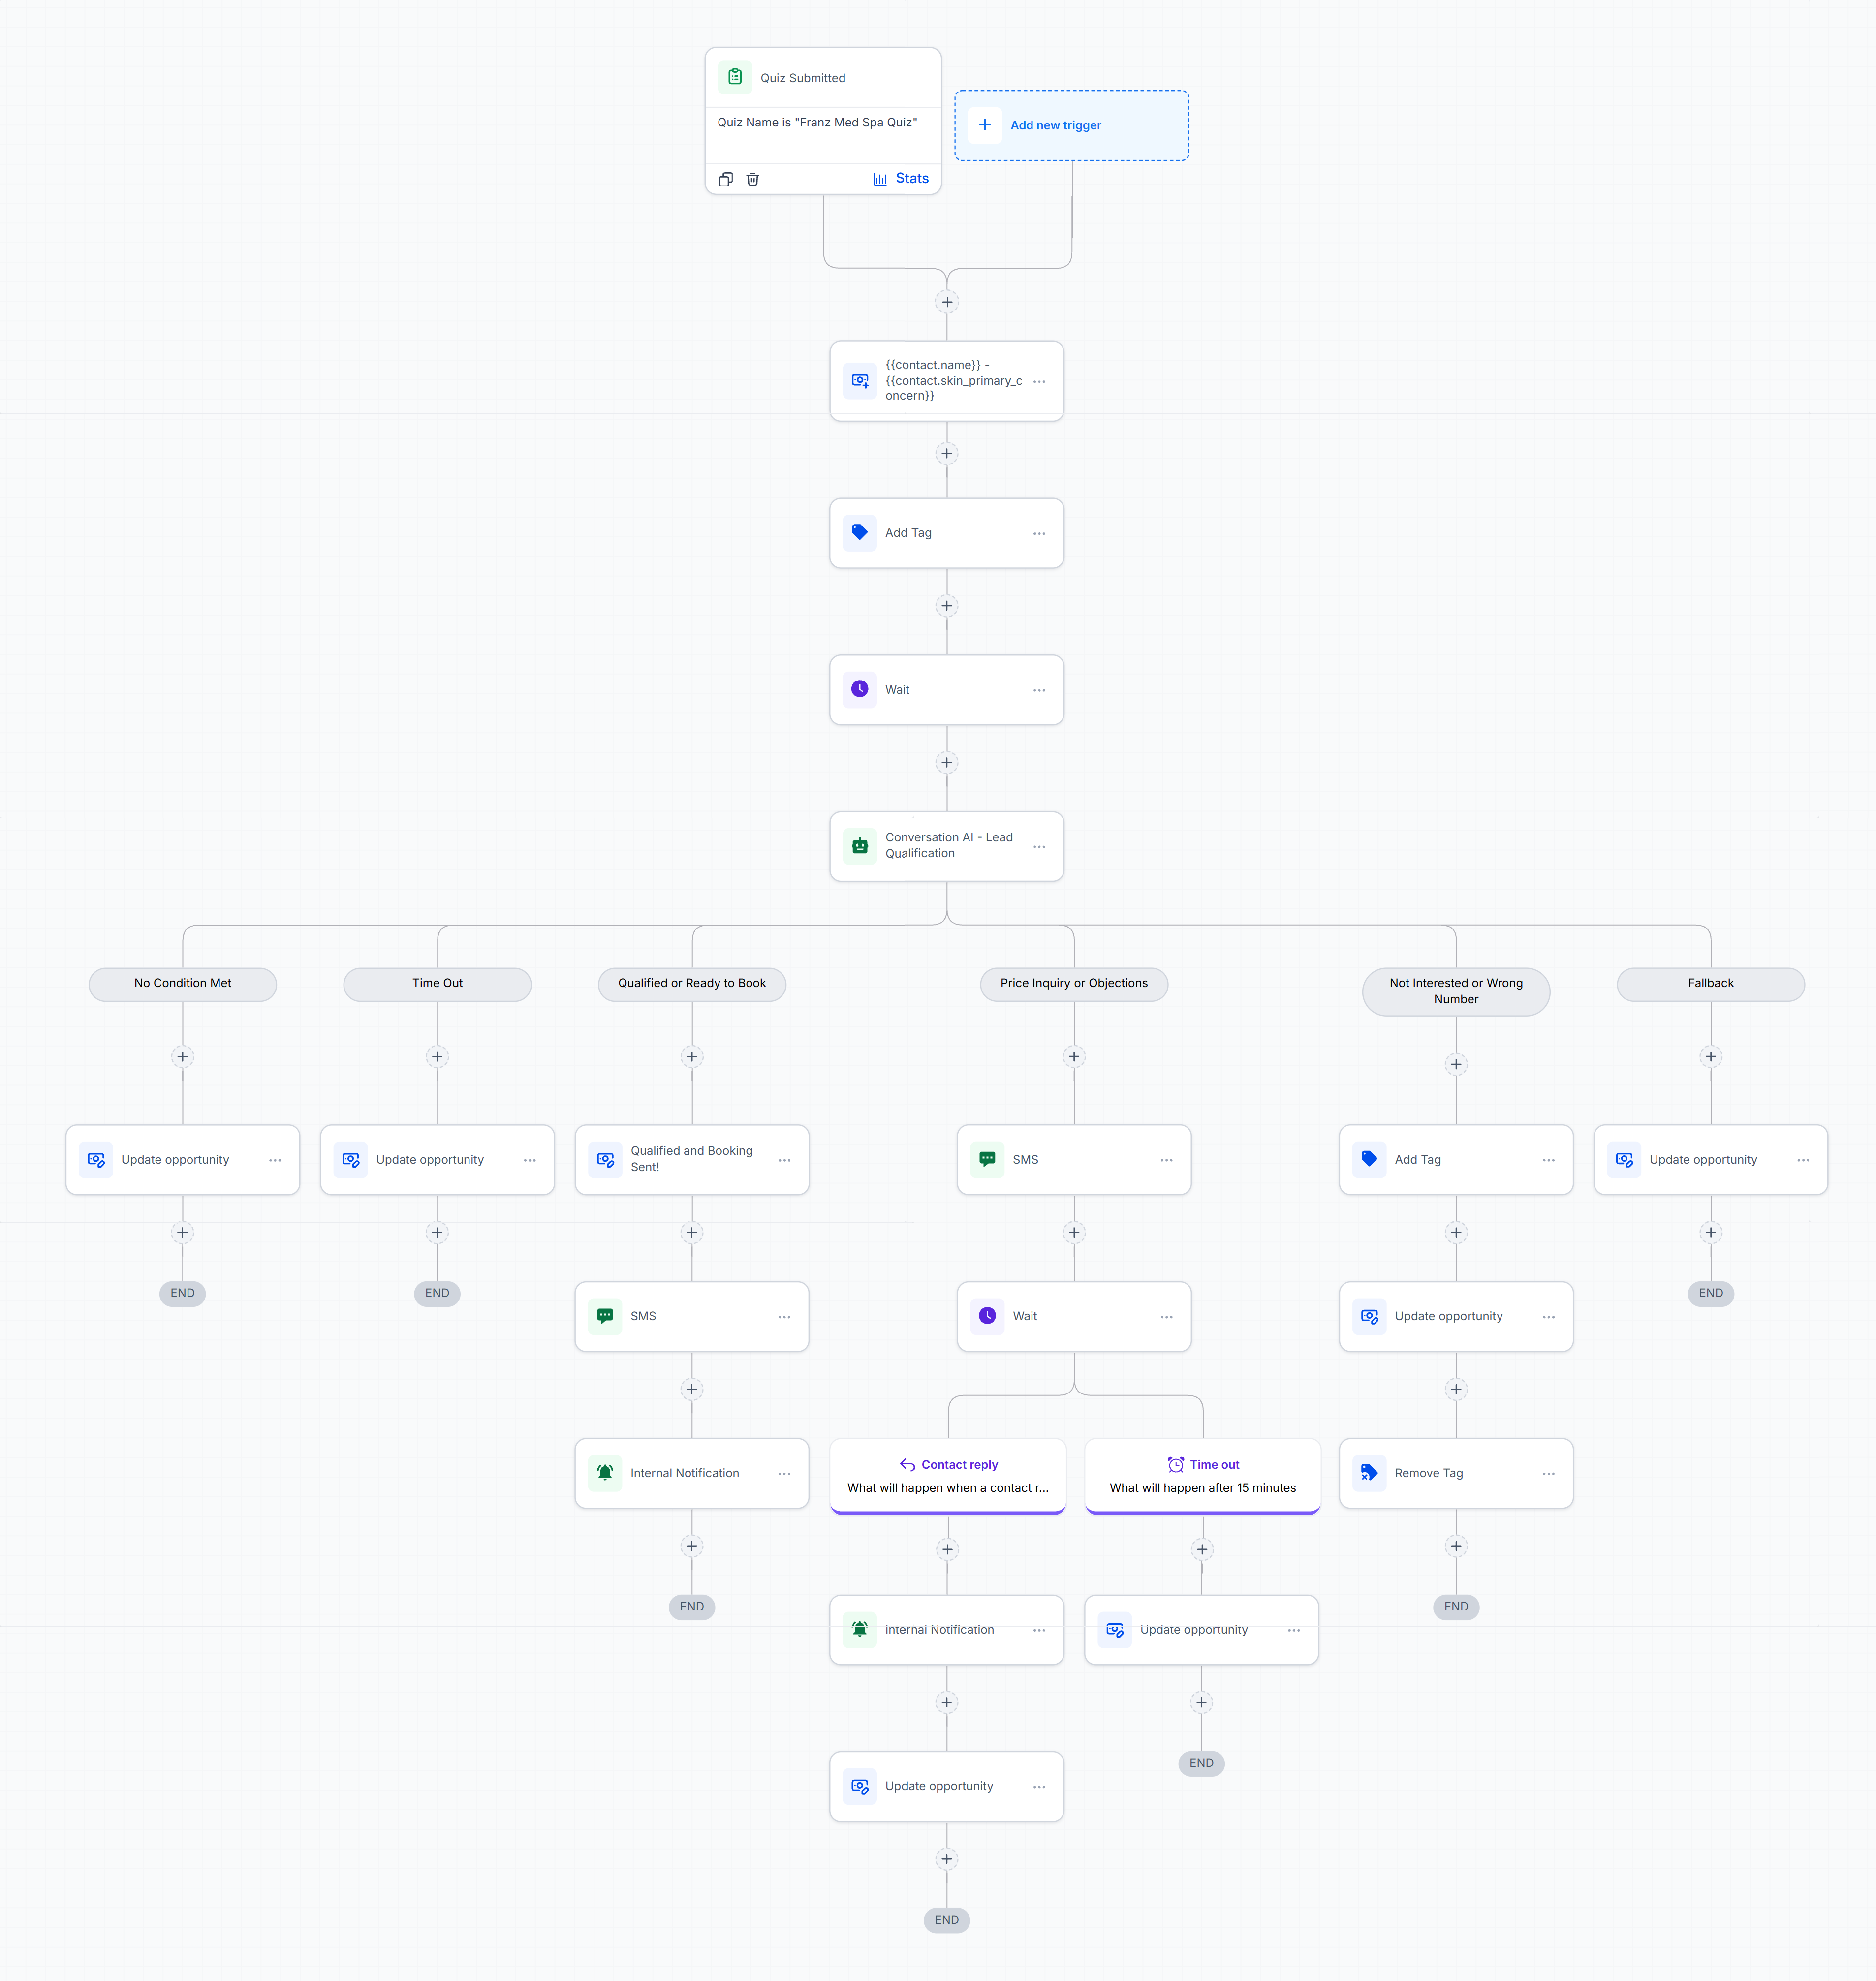Click the Remove Tag node icon

1369,1473
